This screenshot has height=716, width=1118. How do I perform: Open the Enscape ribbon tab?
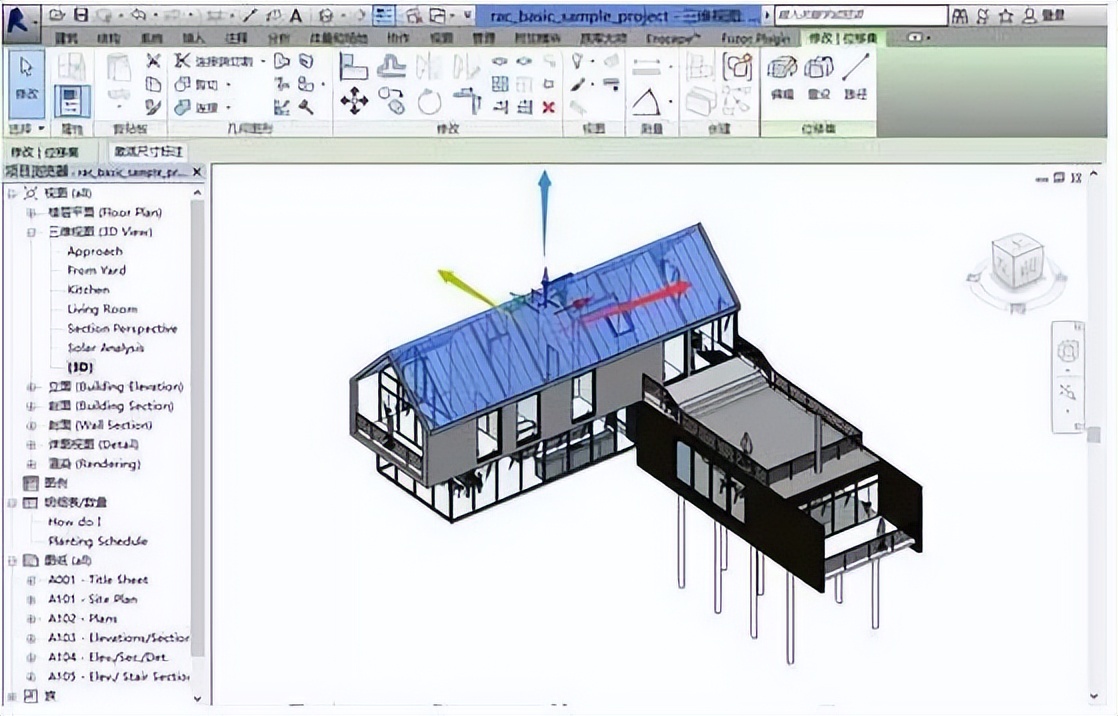pyautogui.click(x=673, y=37)
